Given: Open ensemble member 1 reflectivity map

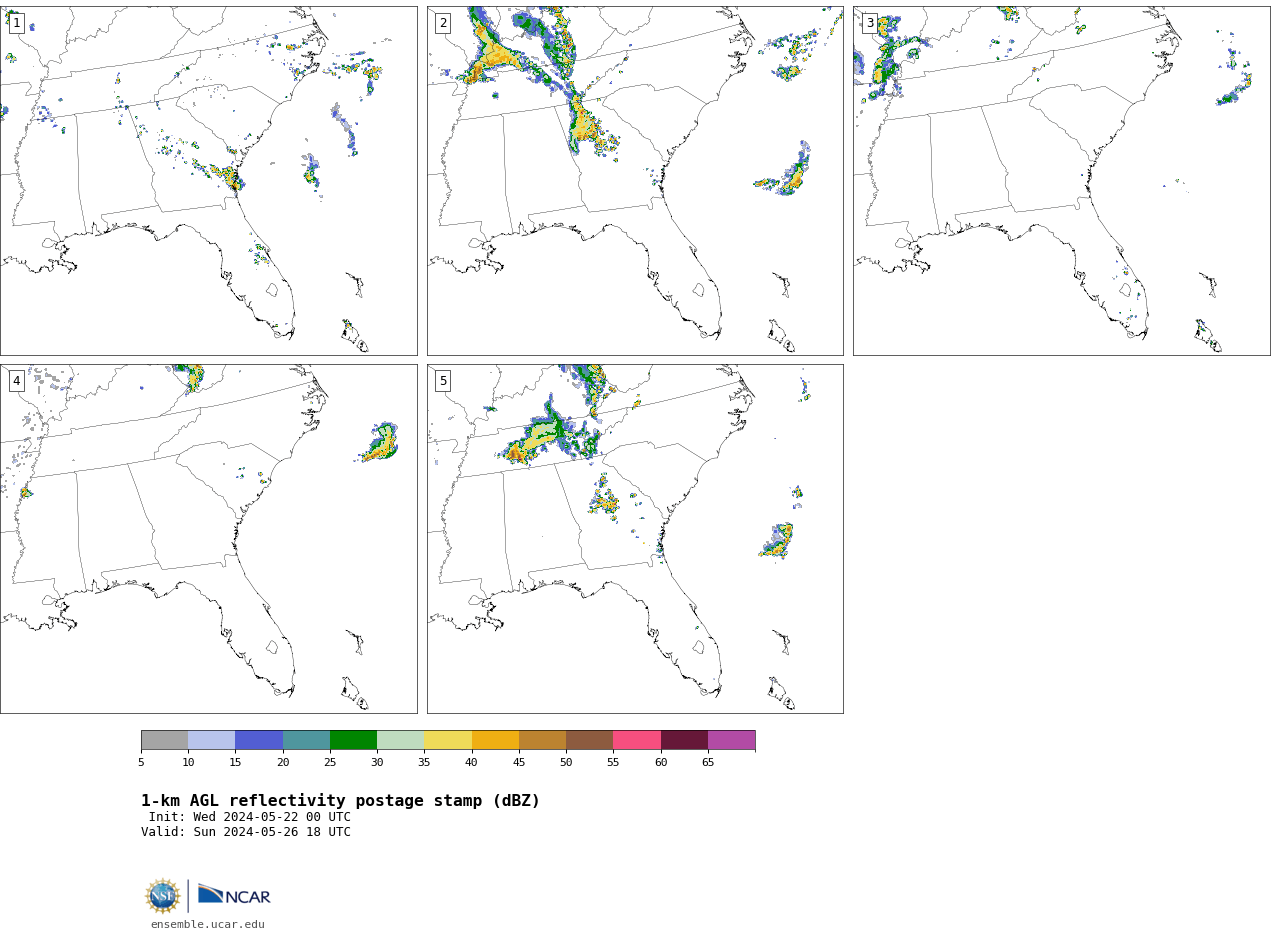Looking at the screenshot, I should point(208,181).
